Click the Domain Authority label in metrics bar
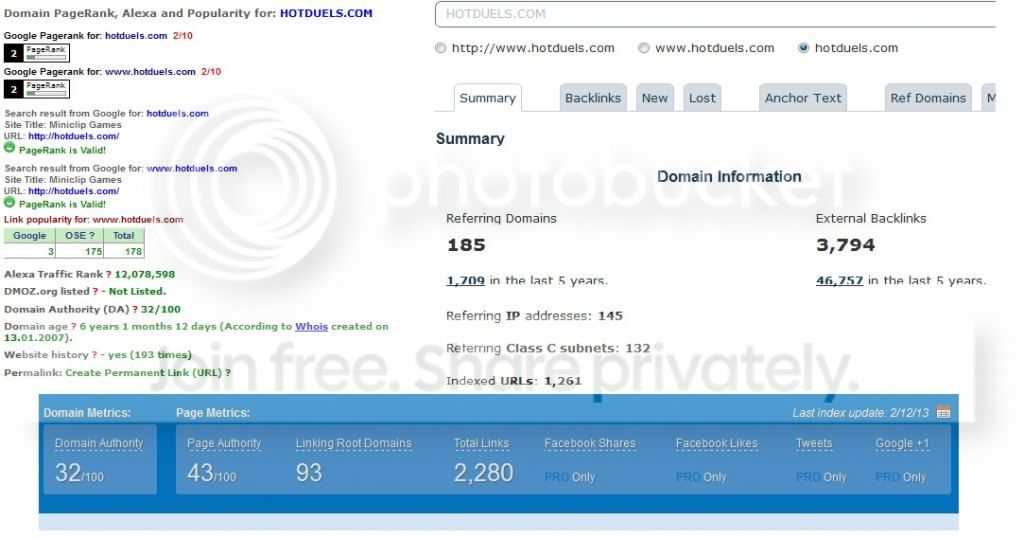The width and height of the screenshot is (1024, 538). 99,443
